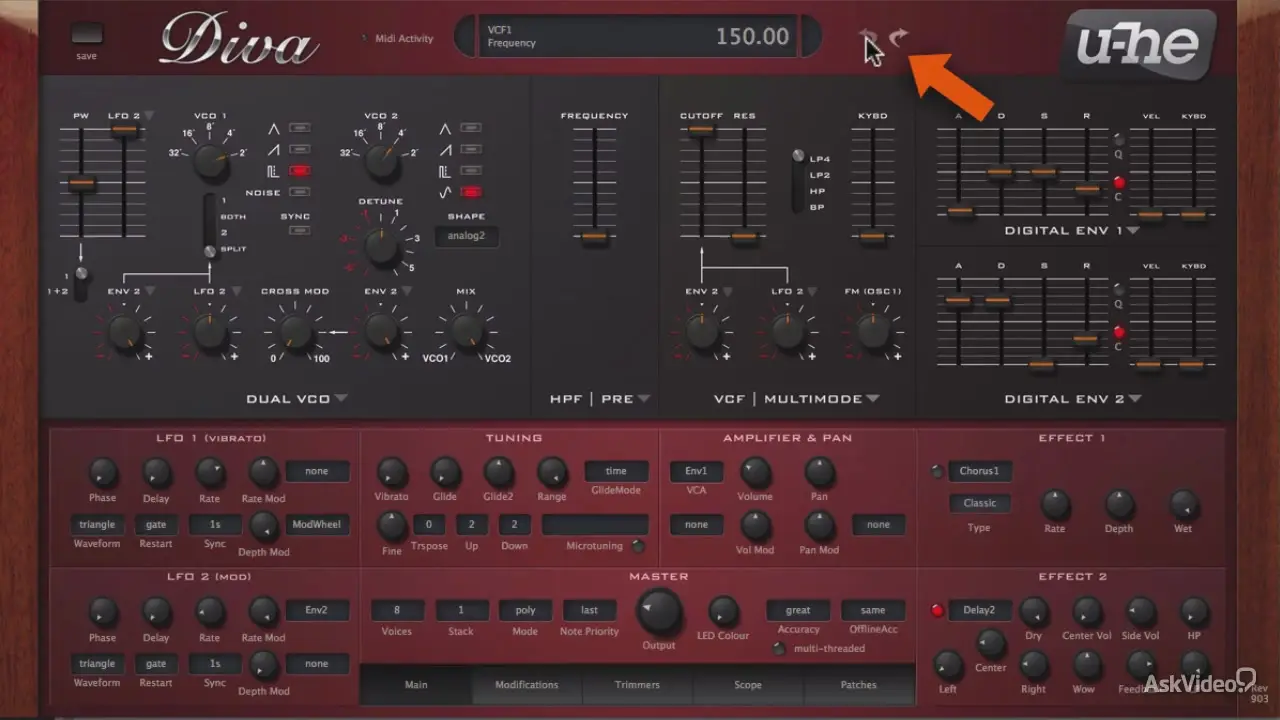The width and height of the screenshot is (1280, 720).
Task: Open VCF Multimode filter model dropdown
Action: (873, 398)
